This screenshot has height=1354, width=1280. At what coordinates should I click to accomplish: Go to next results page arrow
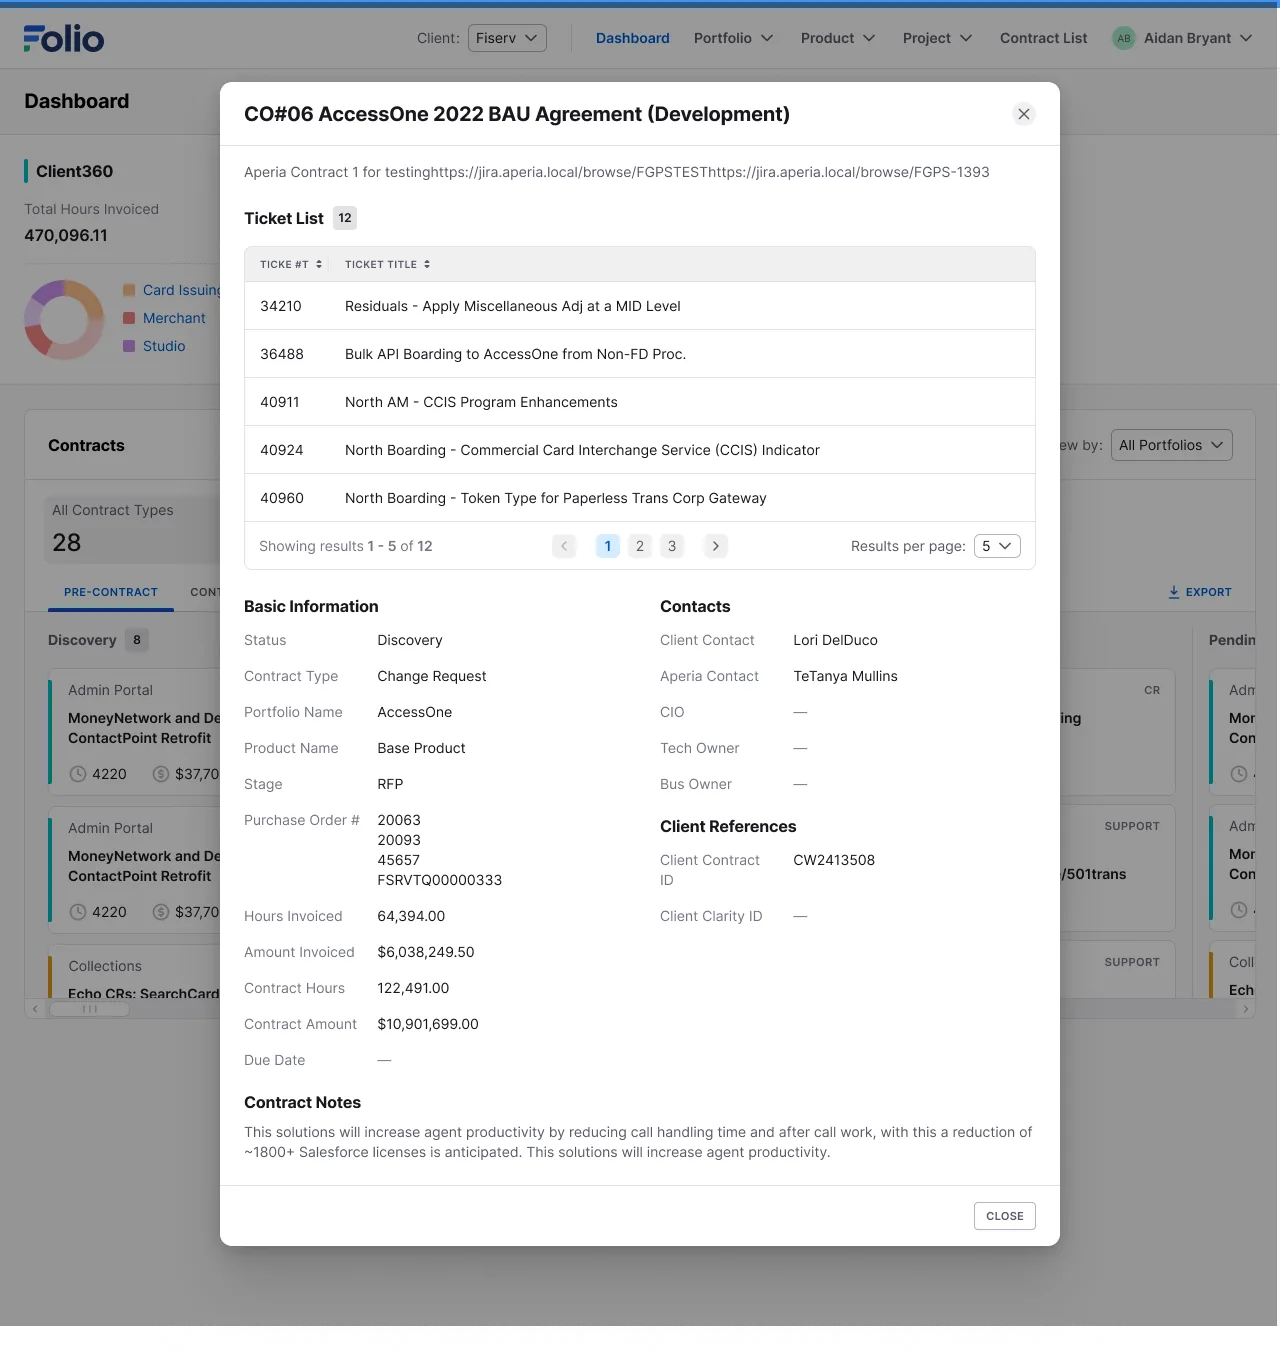pos(716,546)
